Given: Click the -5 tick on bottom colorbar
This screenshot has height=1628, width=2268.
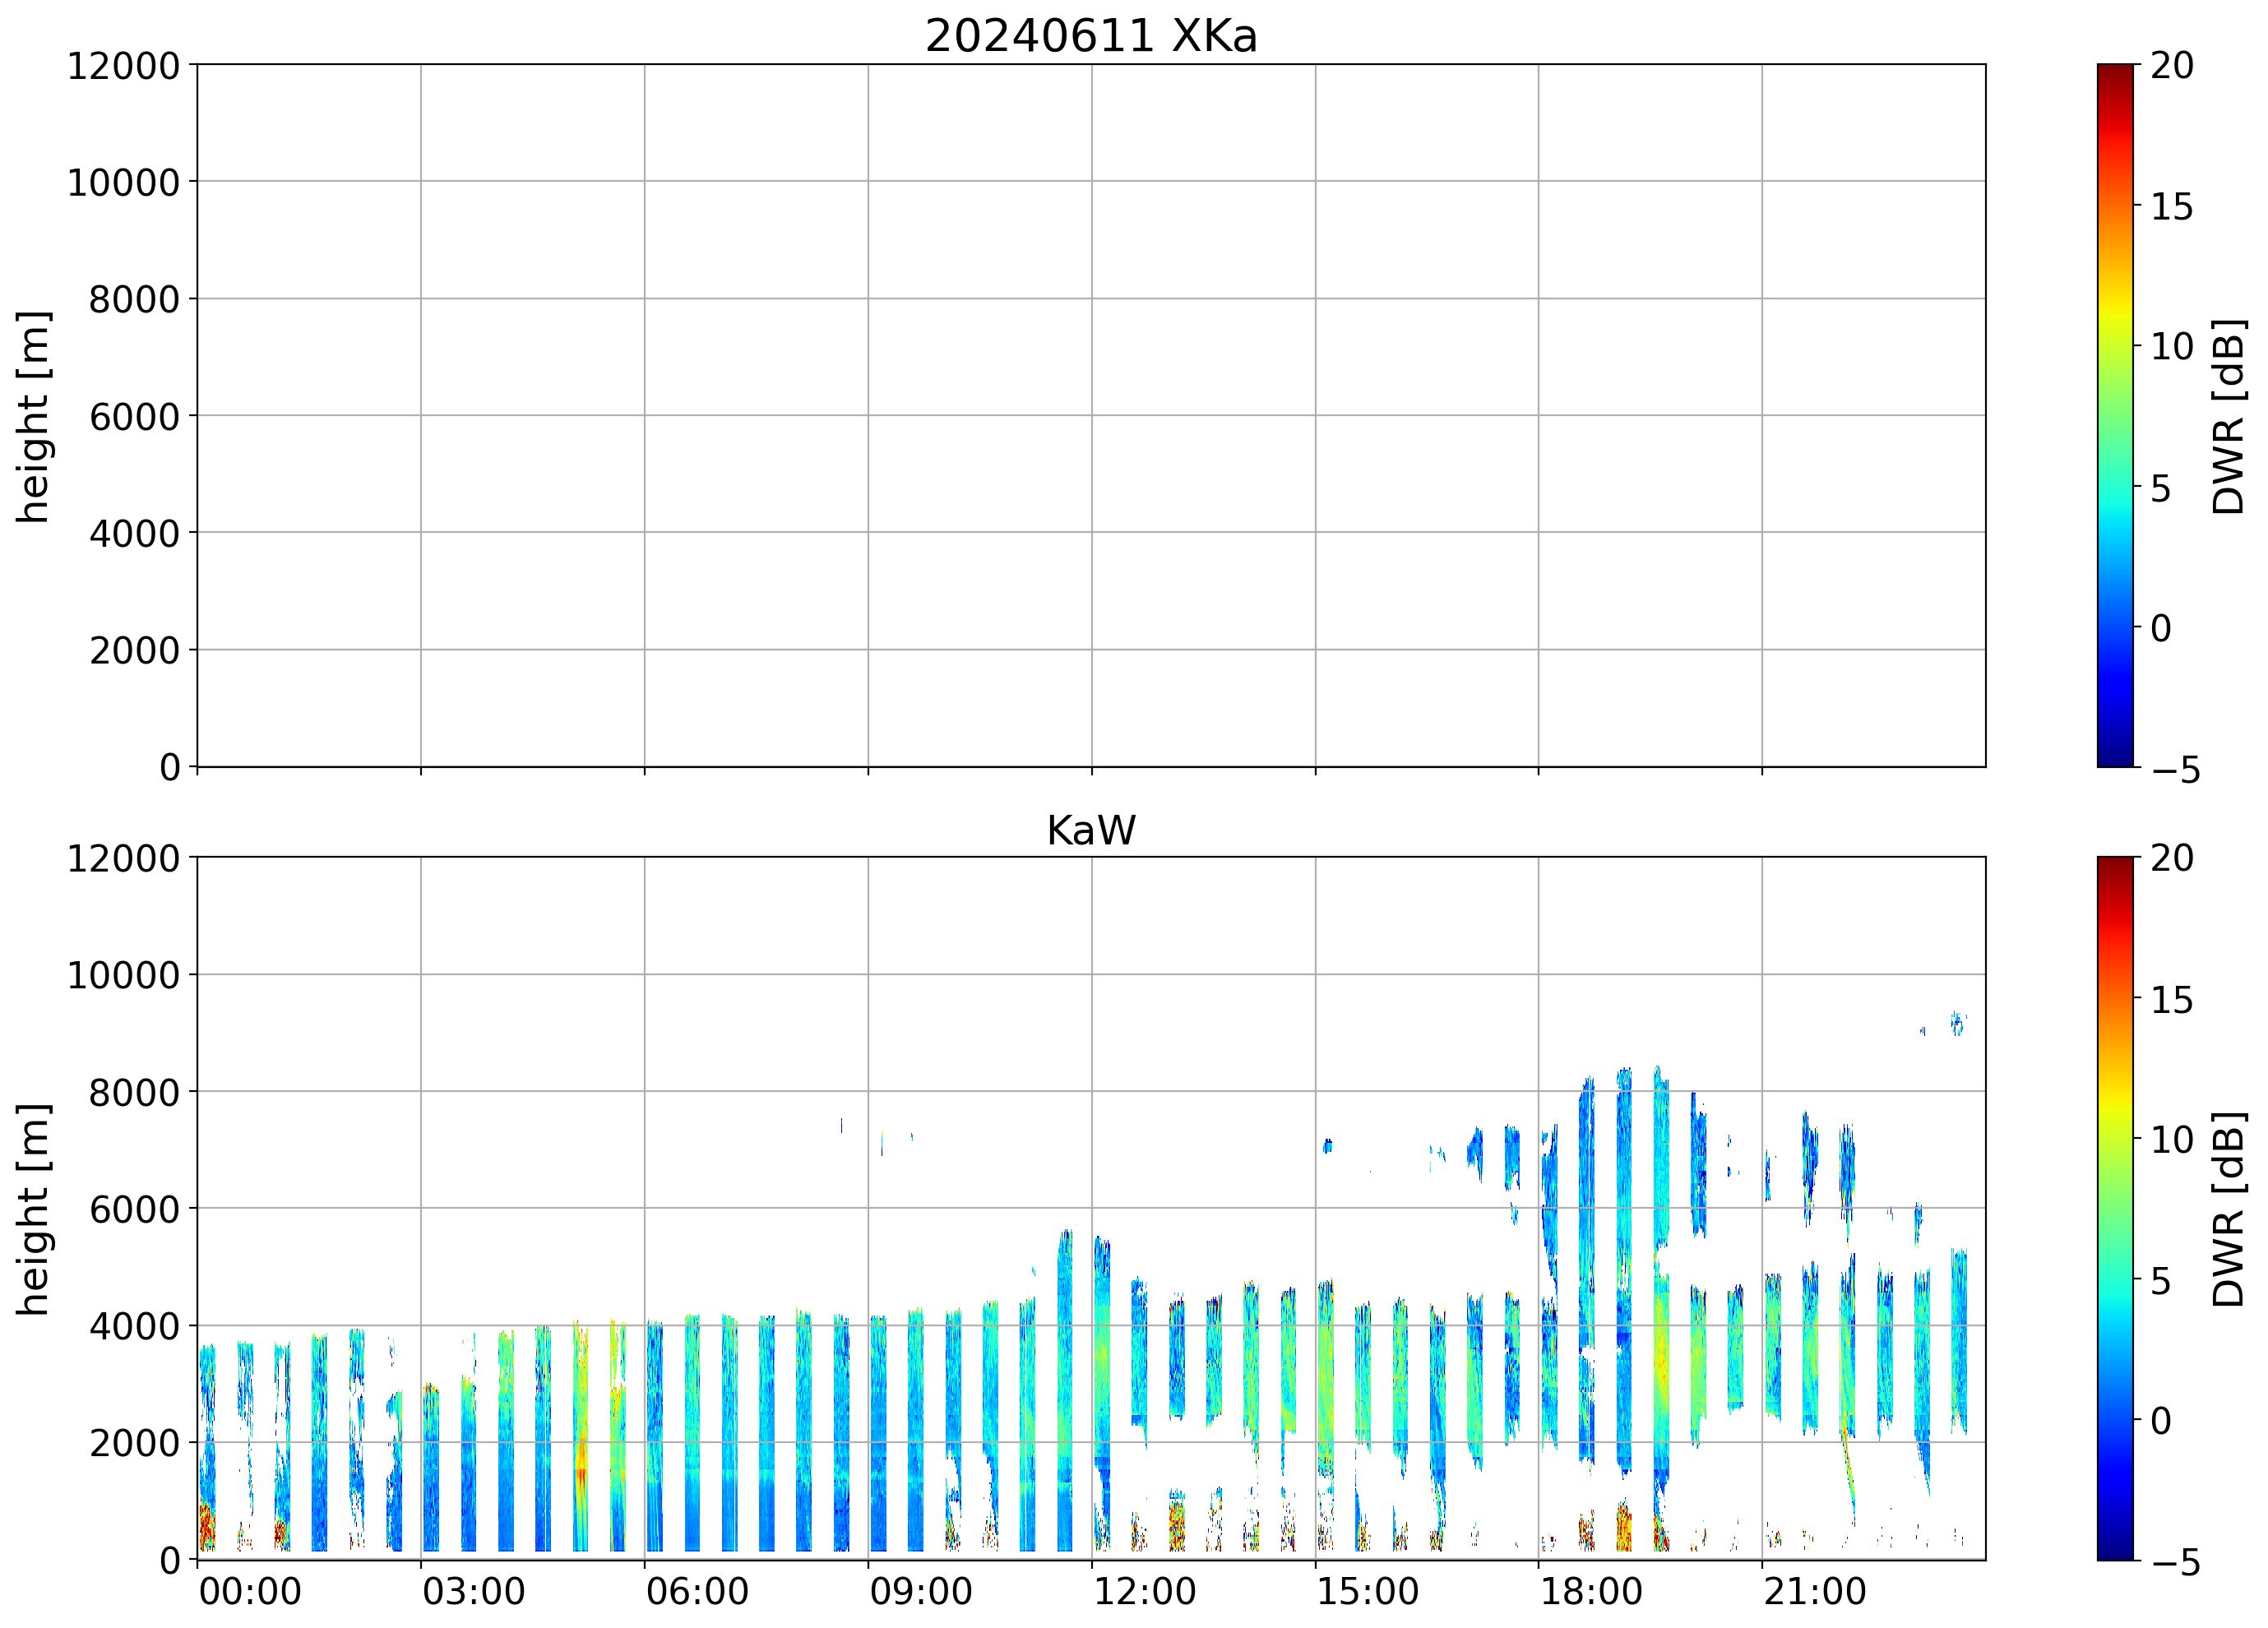Looking at the screenshot, I should 2175,1562.
